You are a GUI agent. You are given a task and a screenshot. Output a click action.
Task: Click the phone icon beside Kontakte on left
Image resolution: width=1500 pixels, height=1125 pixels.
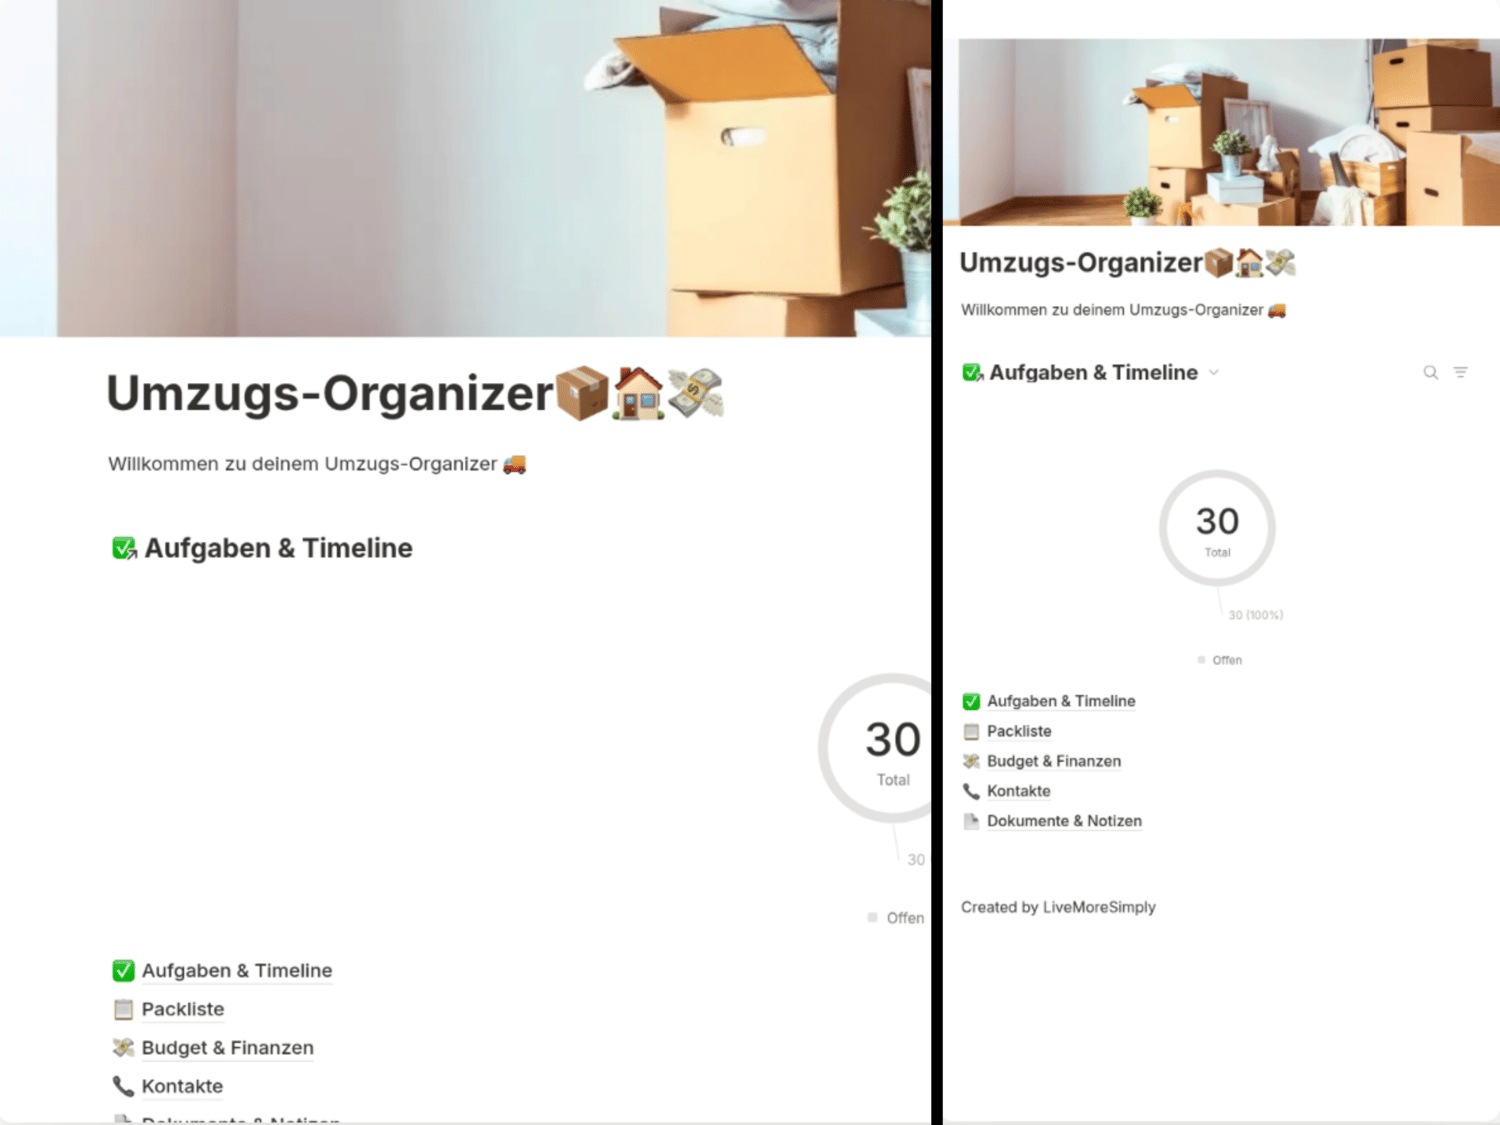point(123,1086)
